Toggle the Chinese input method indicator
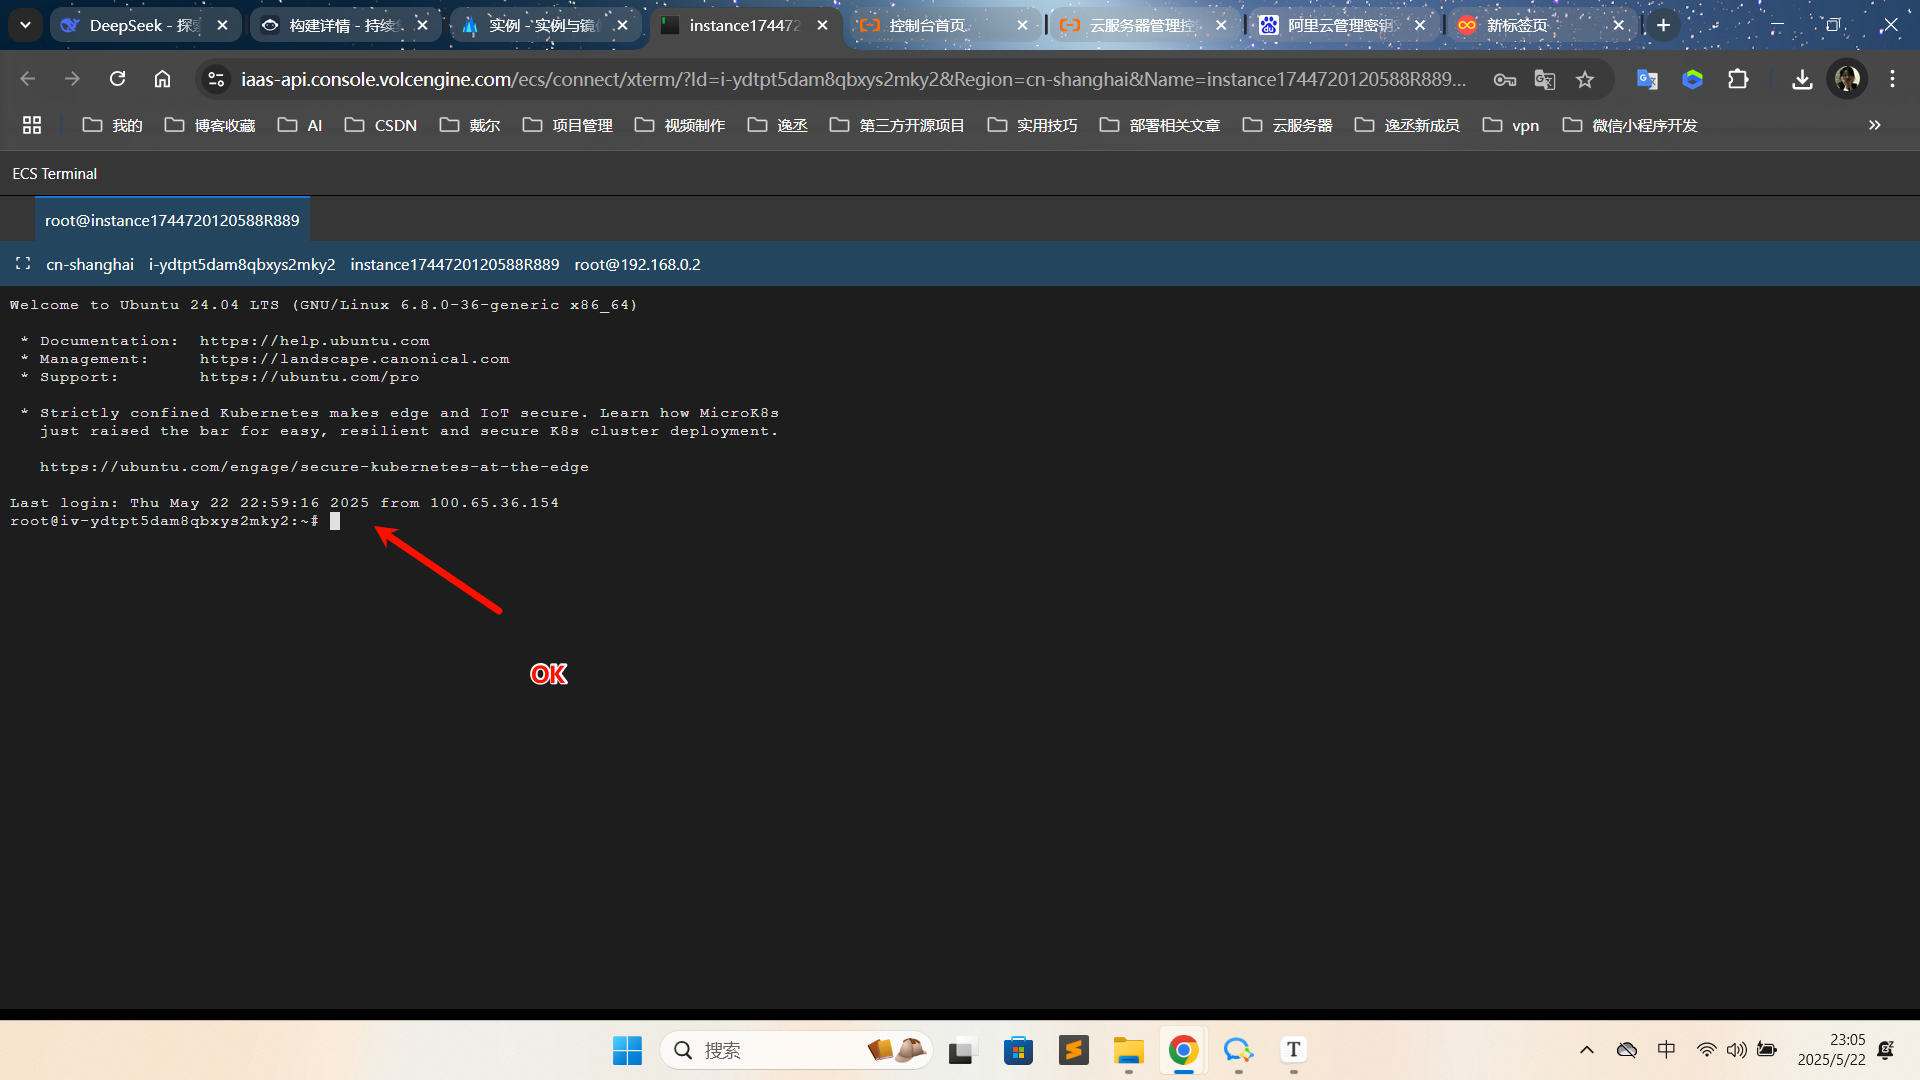Image resolution: width=1920 pixels, height=1080 pixels. (x=1666, y=1050)
